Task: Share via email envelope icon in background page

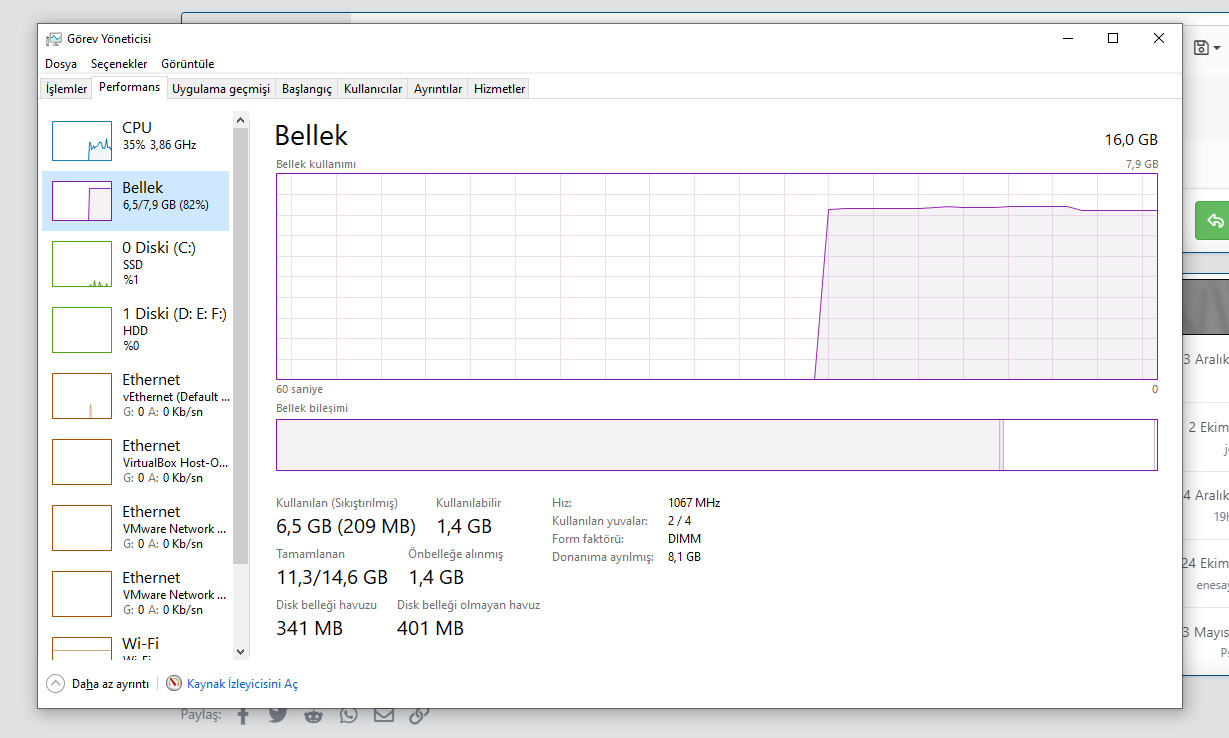Action: tap(384, 715)
